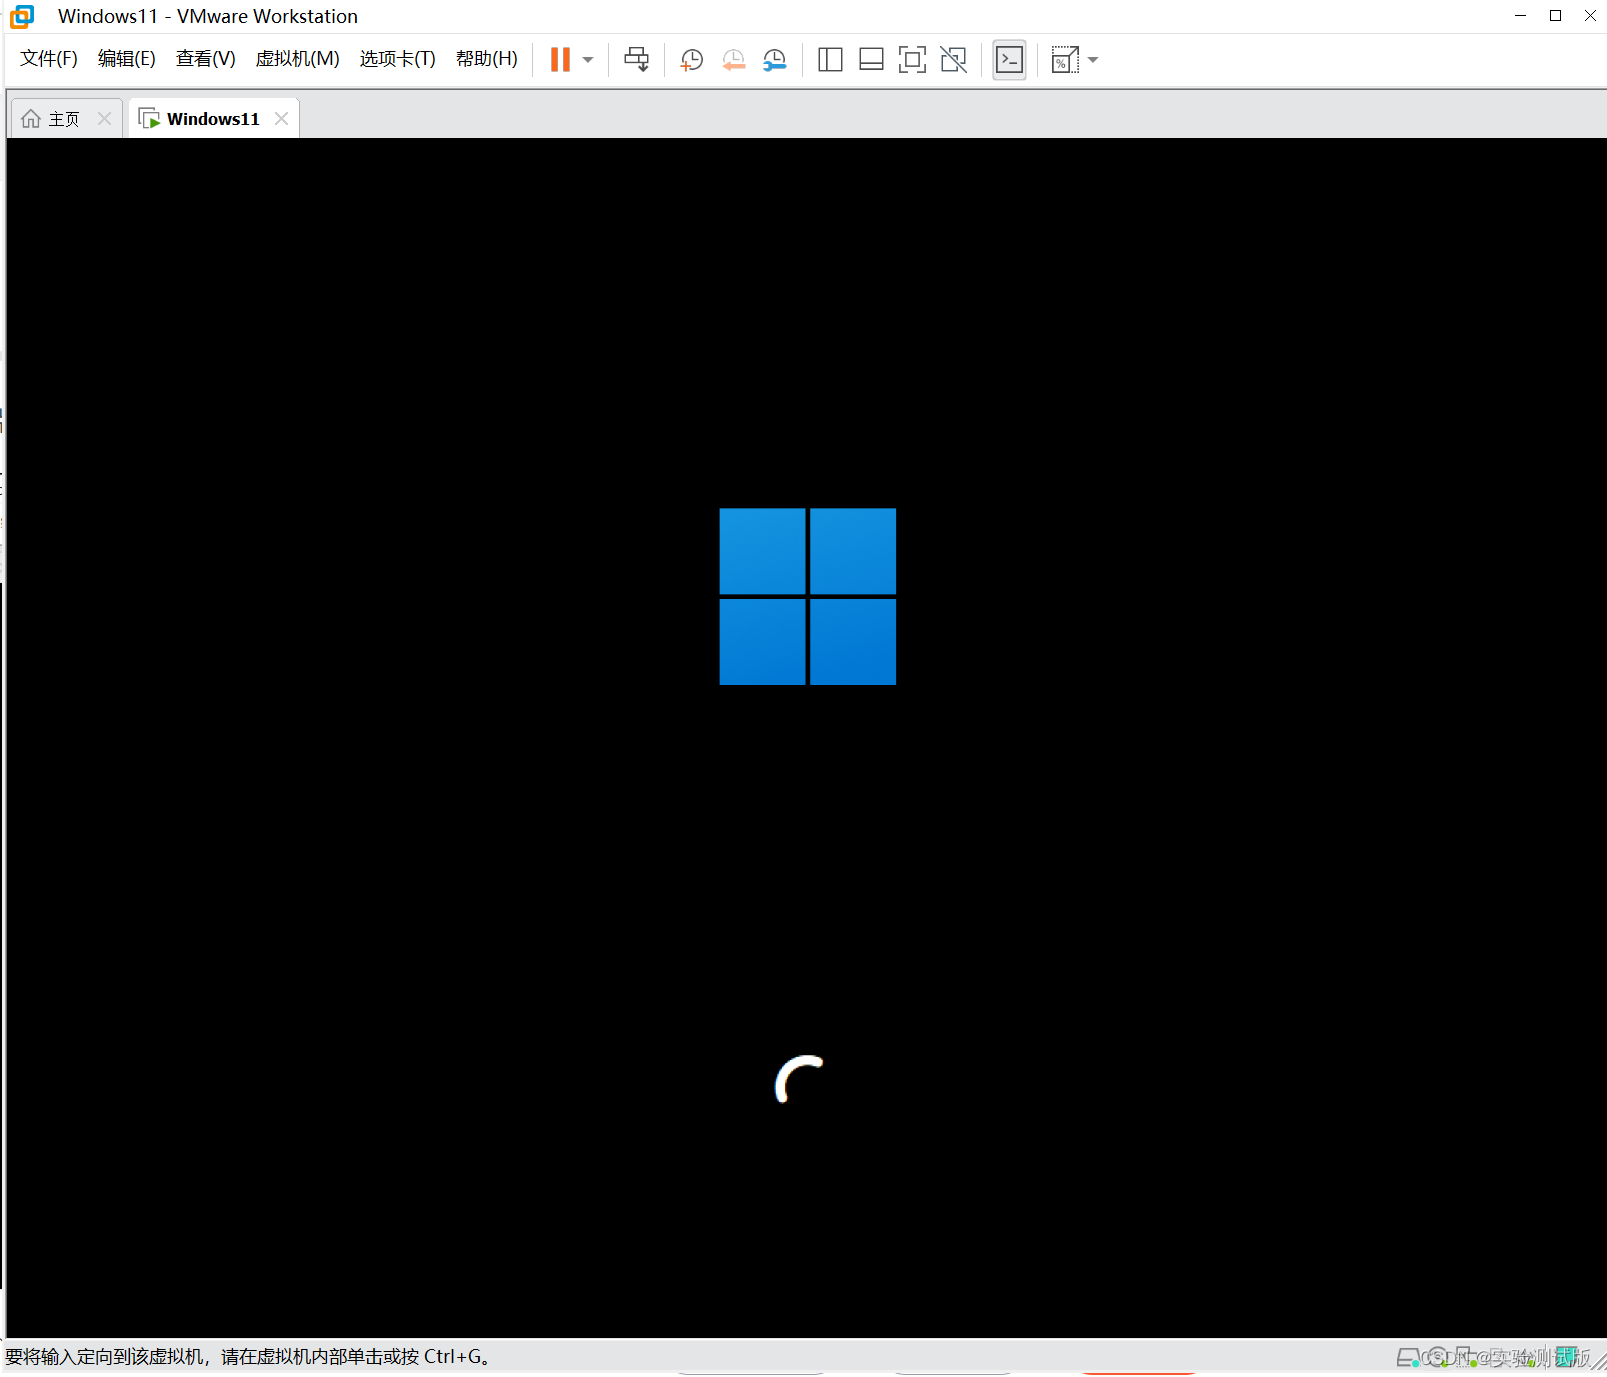The image size is (1607, 1377).
Task: Open the 帮助(H) menu
Action: coord(486,58)
